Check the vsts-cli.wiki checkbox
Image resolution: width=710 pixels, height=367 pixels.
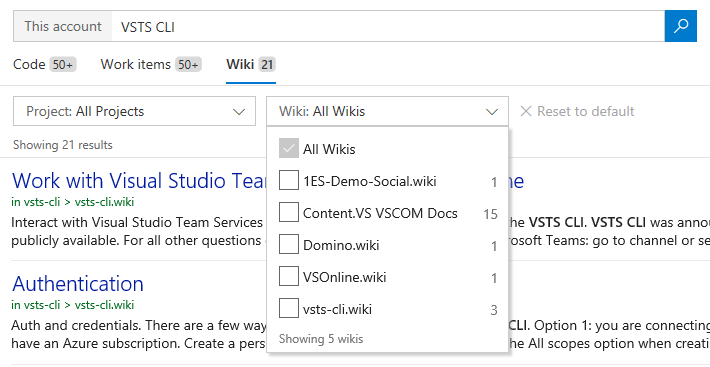point(288,309)
